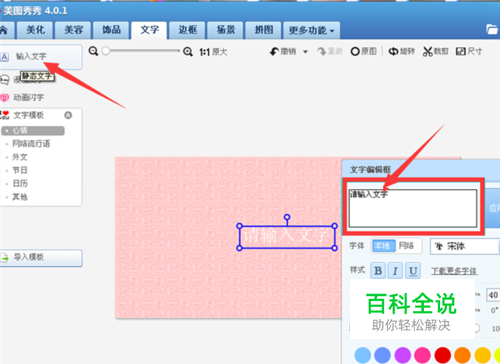
Task: Toggle italic I style
Action: pyautogui.click(x=395, y=271)
